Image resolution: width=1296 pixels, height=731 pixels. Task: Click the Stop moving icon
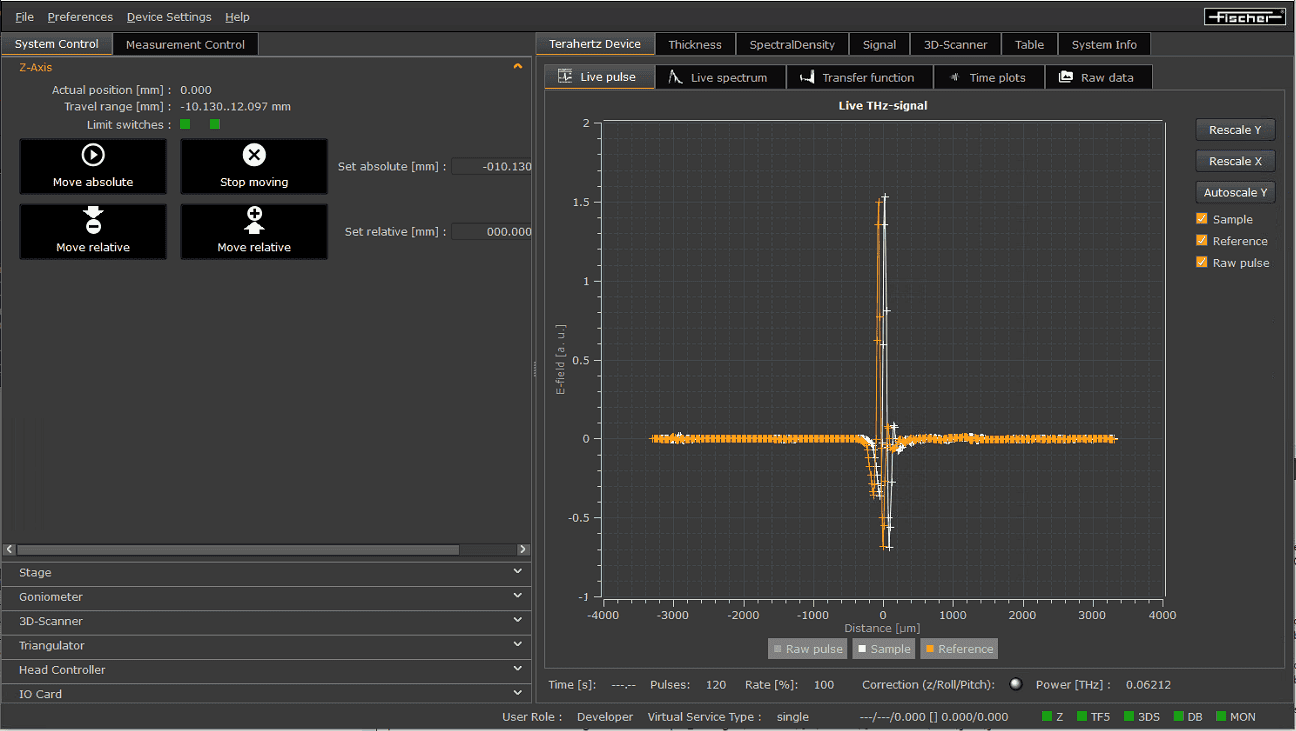253,154
